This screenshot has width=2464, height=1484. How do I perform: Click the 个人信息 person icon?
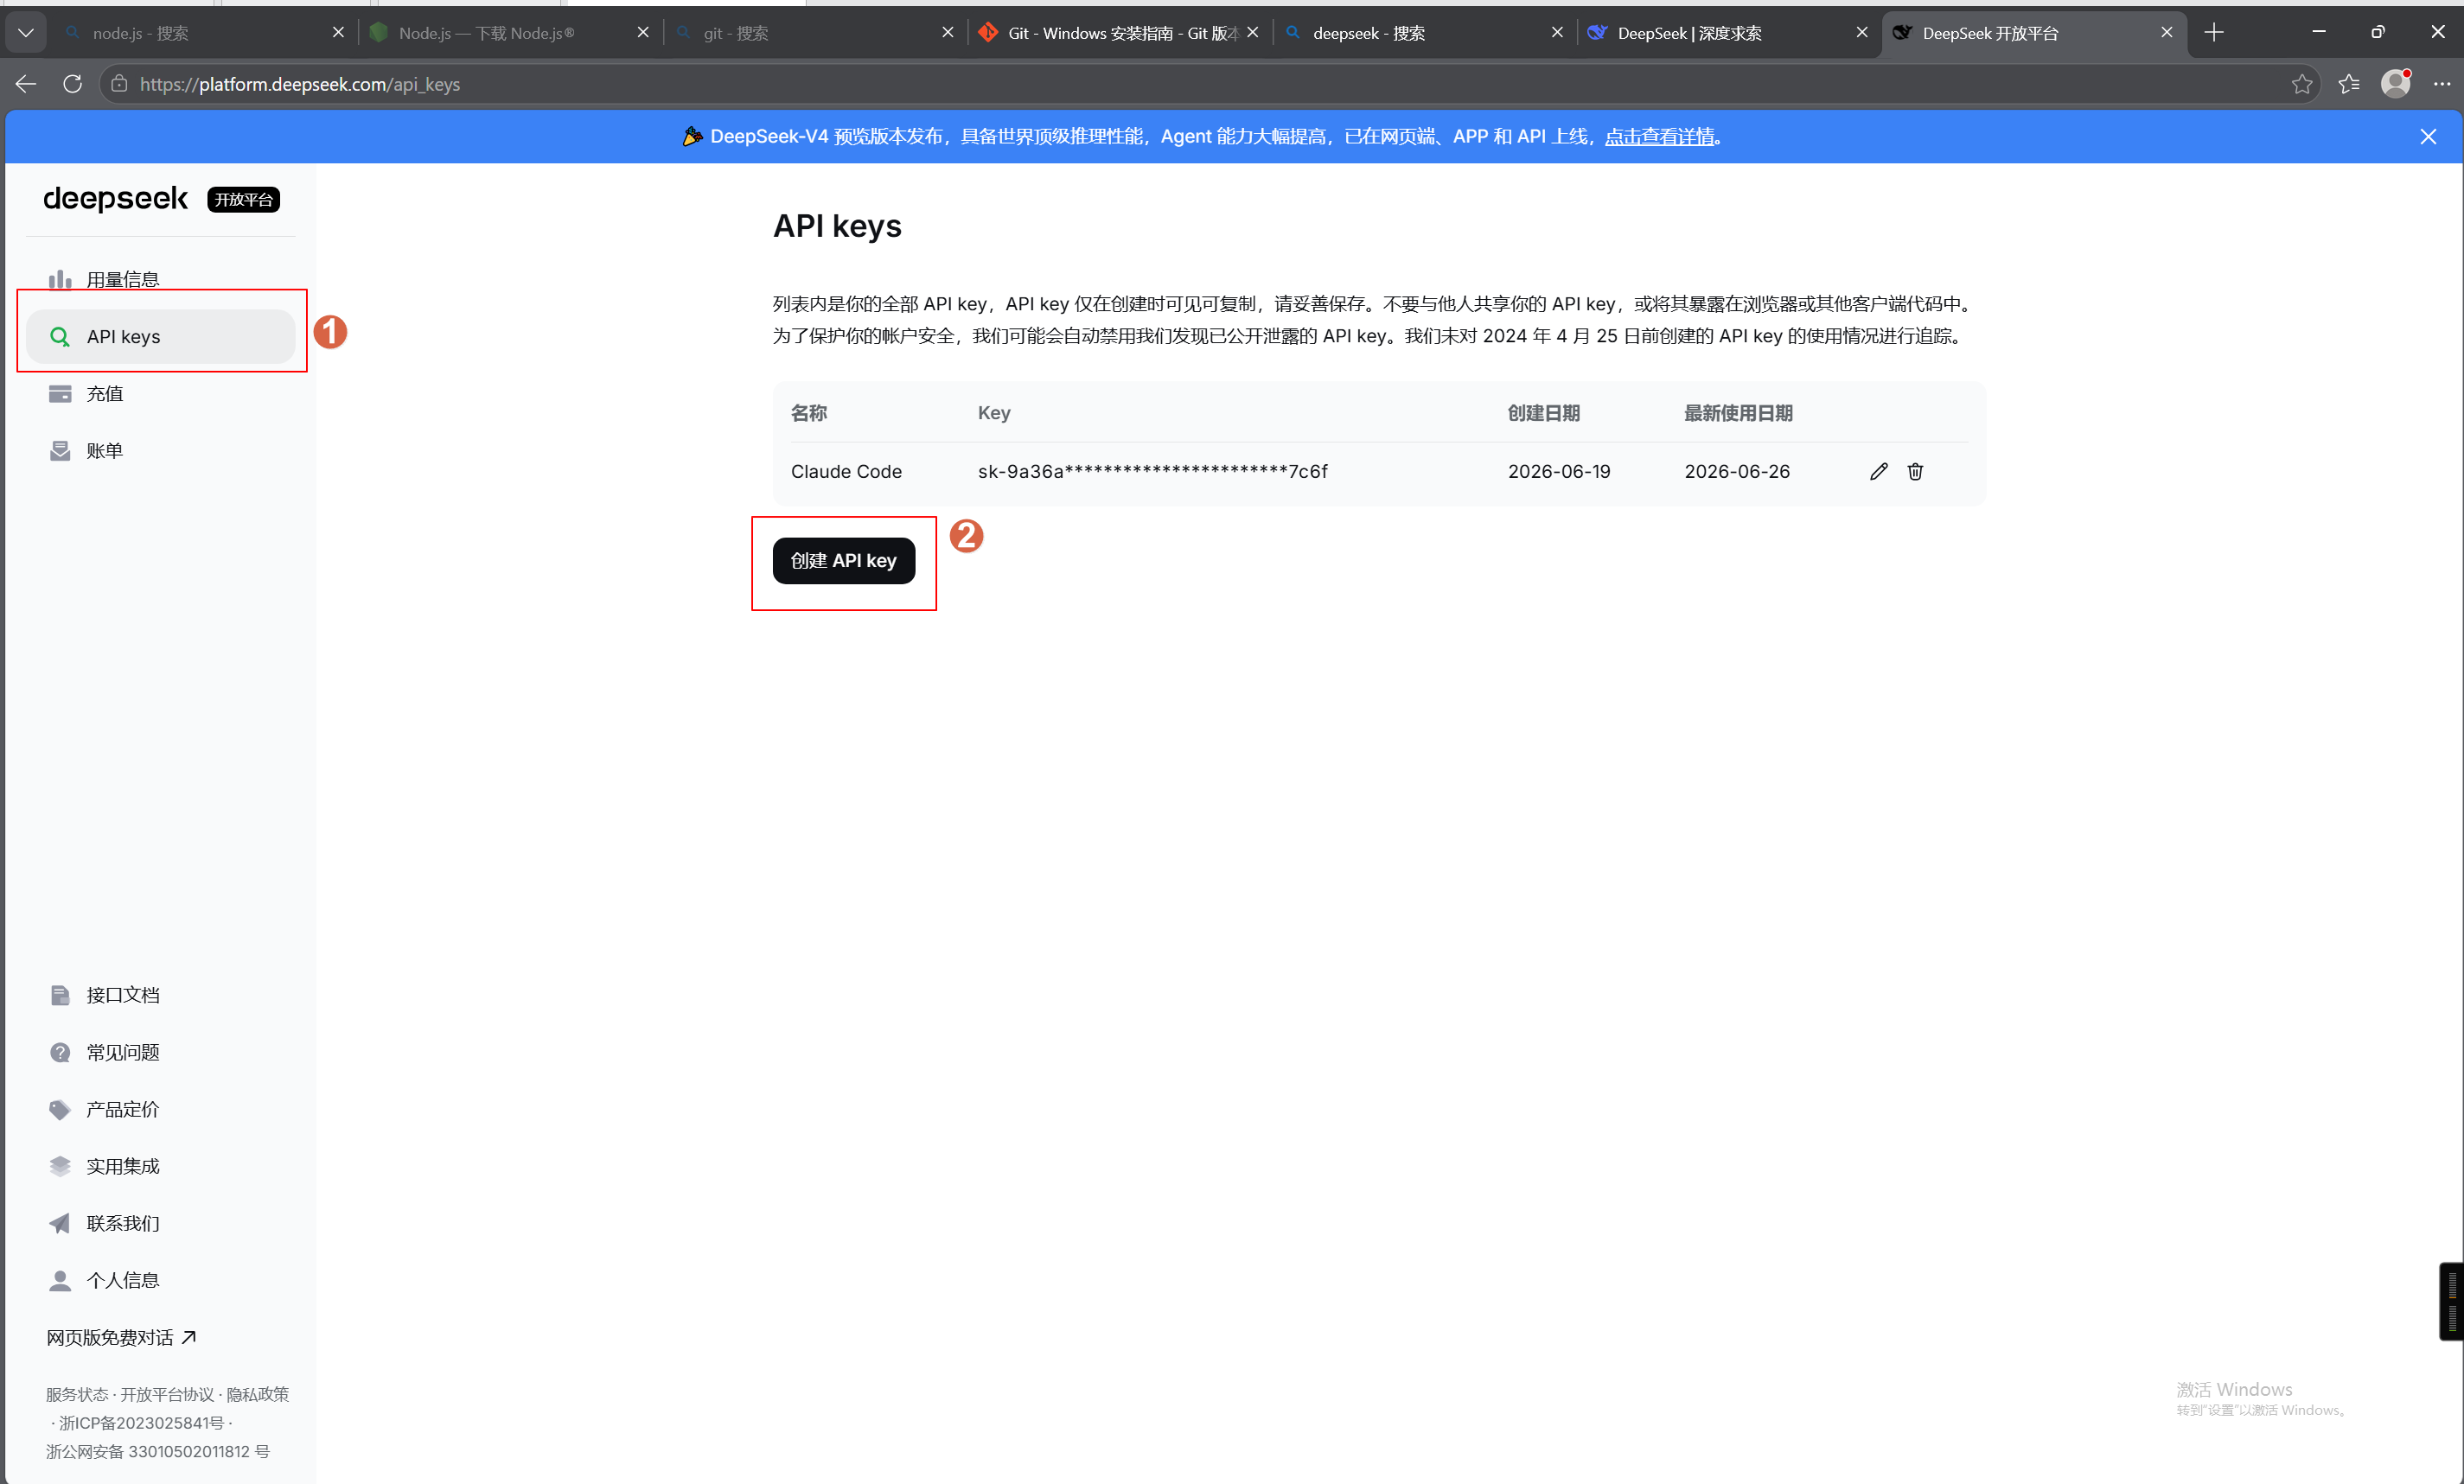point(60,1279)
